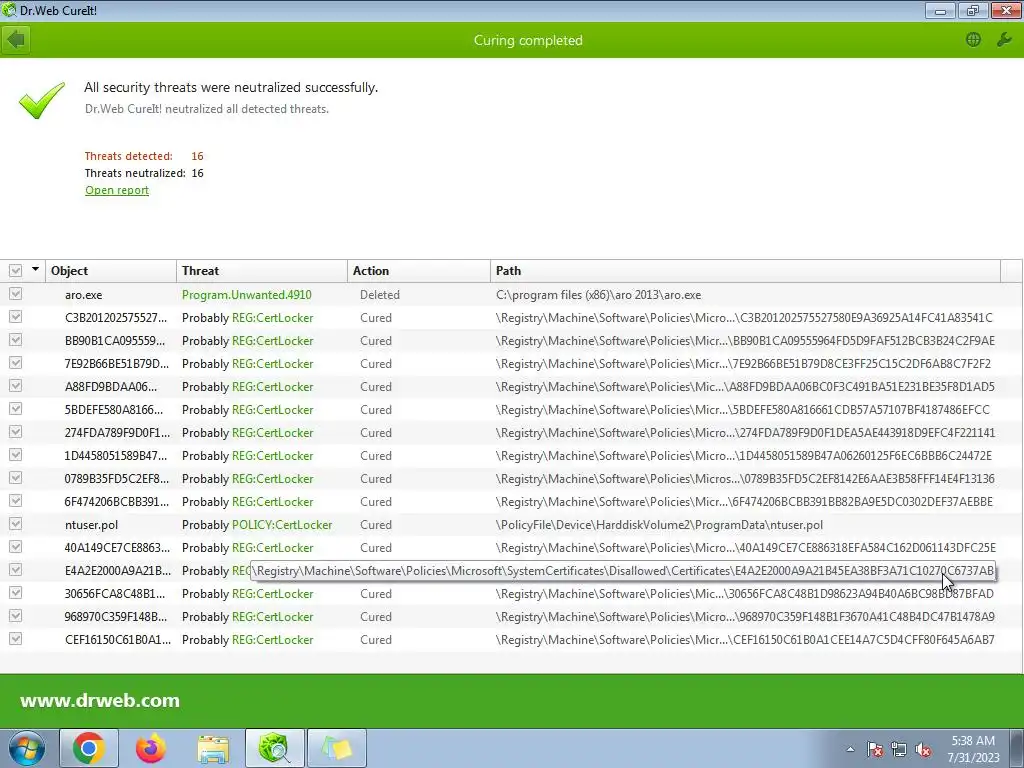The height and width of the screenshot is (768, 1024).
Task: Click the Dr.Web CureIt! title bar icon
Action: [x=9, y=10]
